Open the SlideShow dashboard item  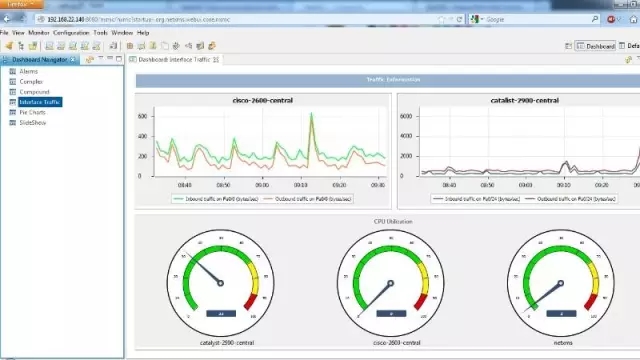coord(33,122)
